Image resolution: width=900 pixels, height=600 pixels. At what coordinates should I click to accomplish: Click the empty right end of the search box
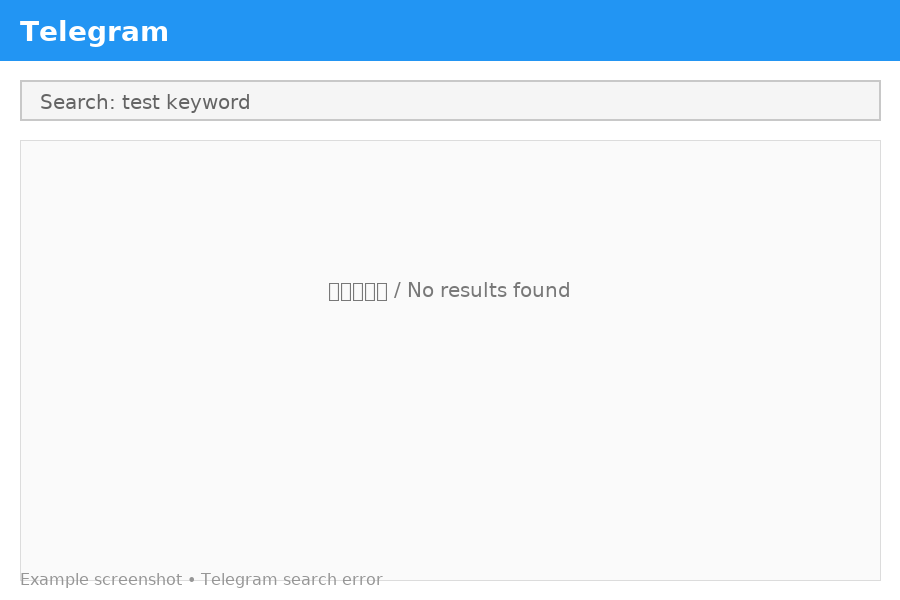pos(689,100)
